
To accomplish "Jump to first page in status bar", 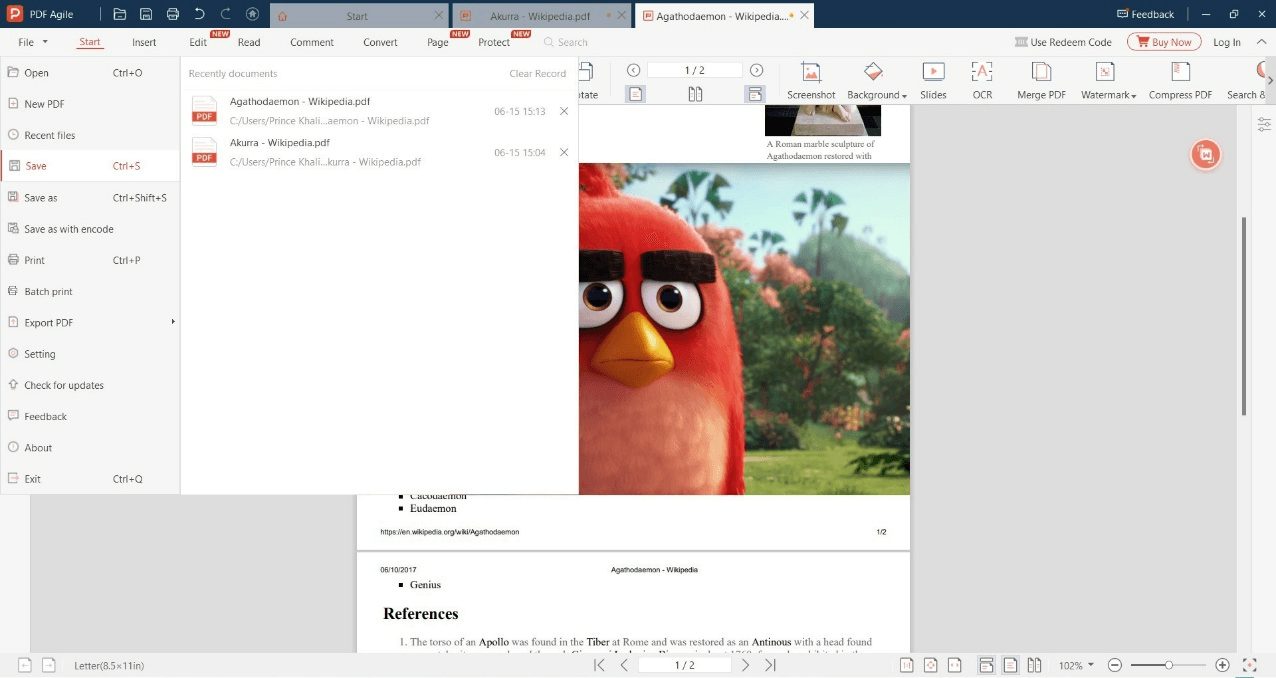I will [599, 665].
